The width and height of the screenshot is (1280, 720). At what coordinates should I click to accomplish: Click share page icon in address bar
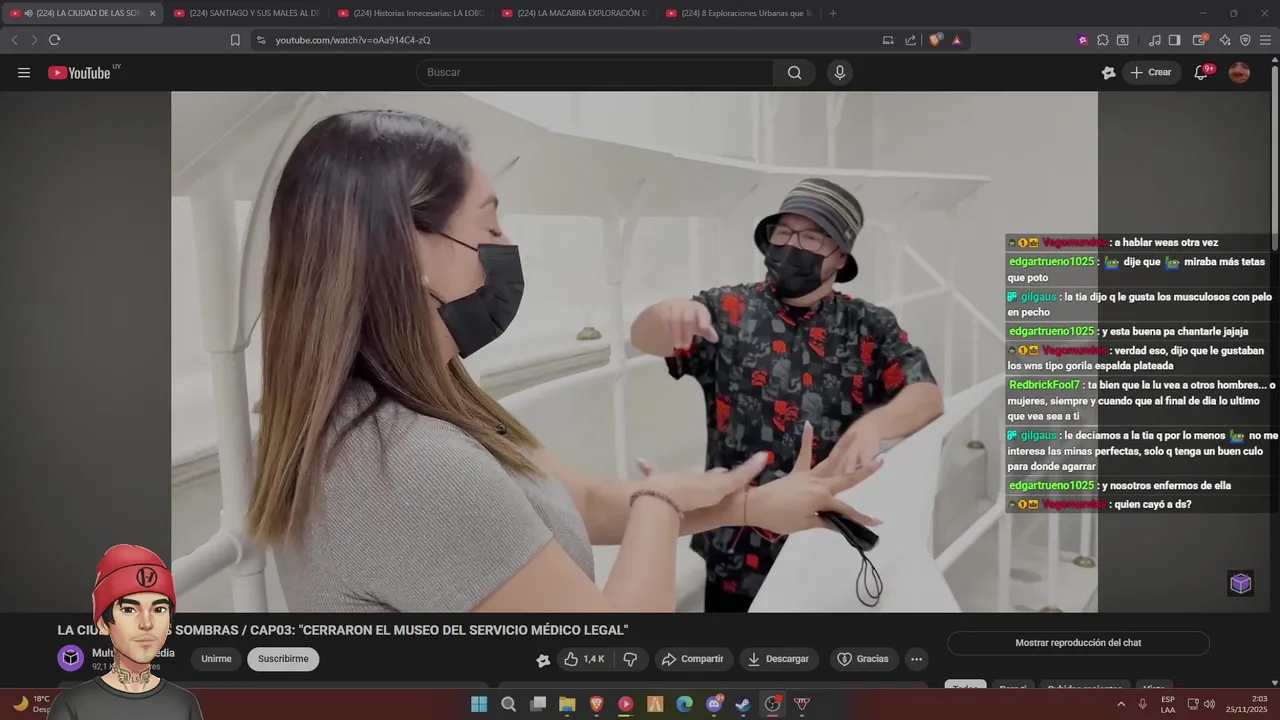911,40
